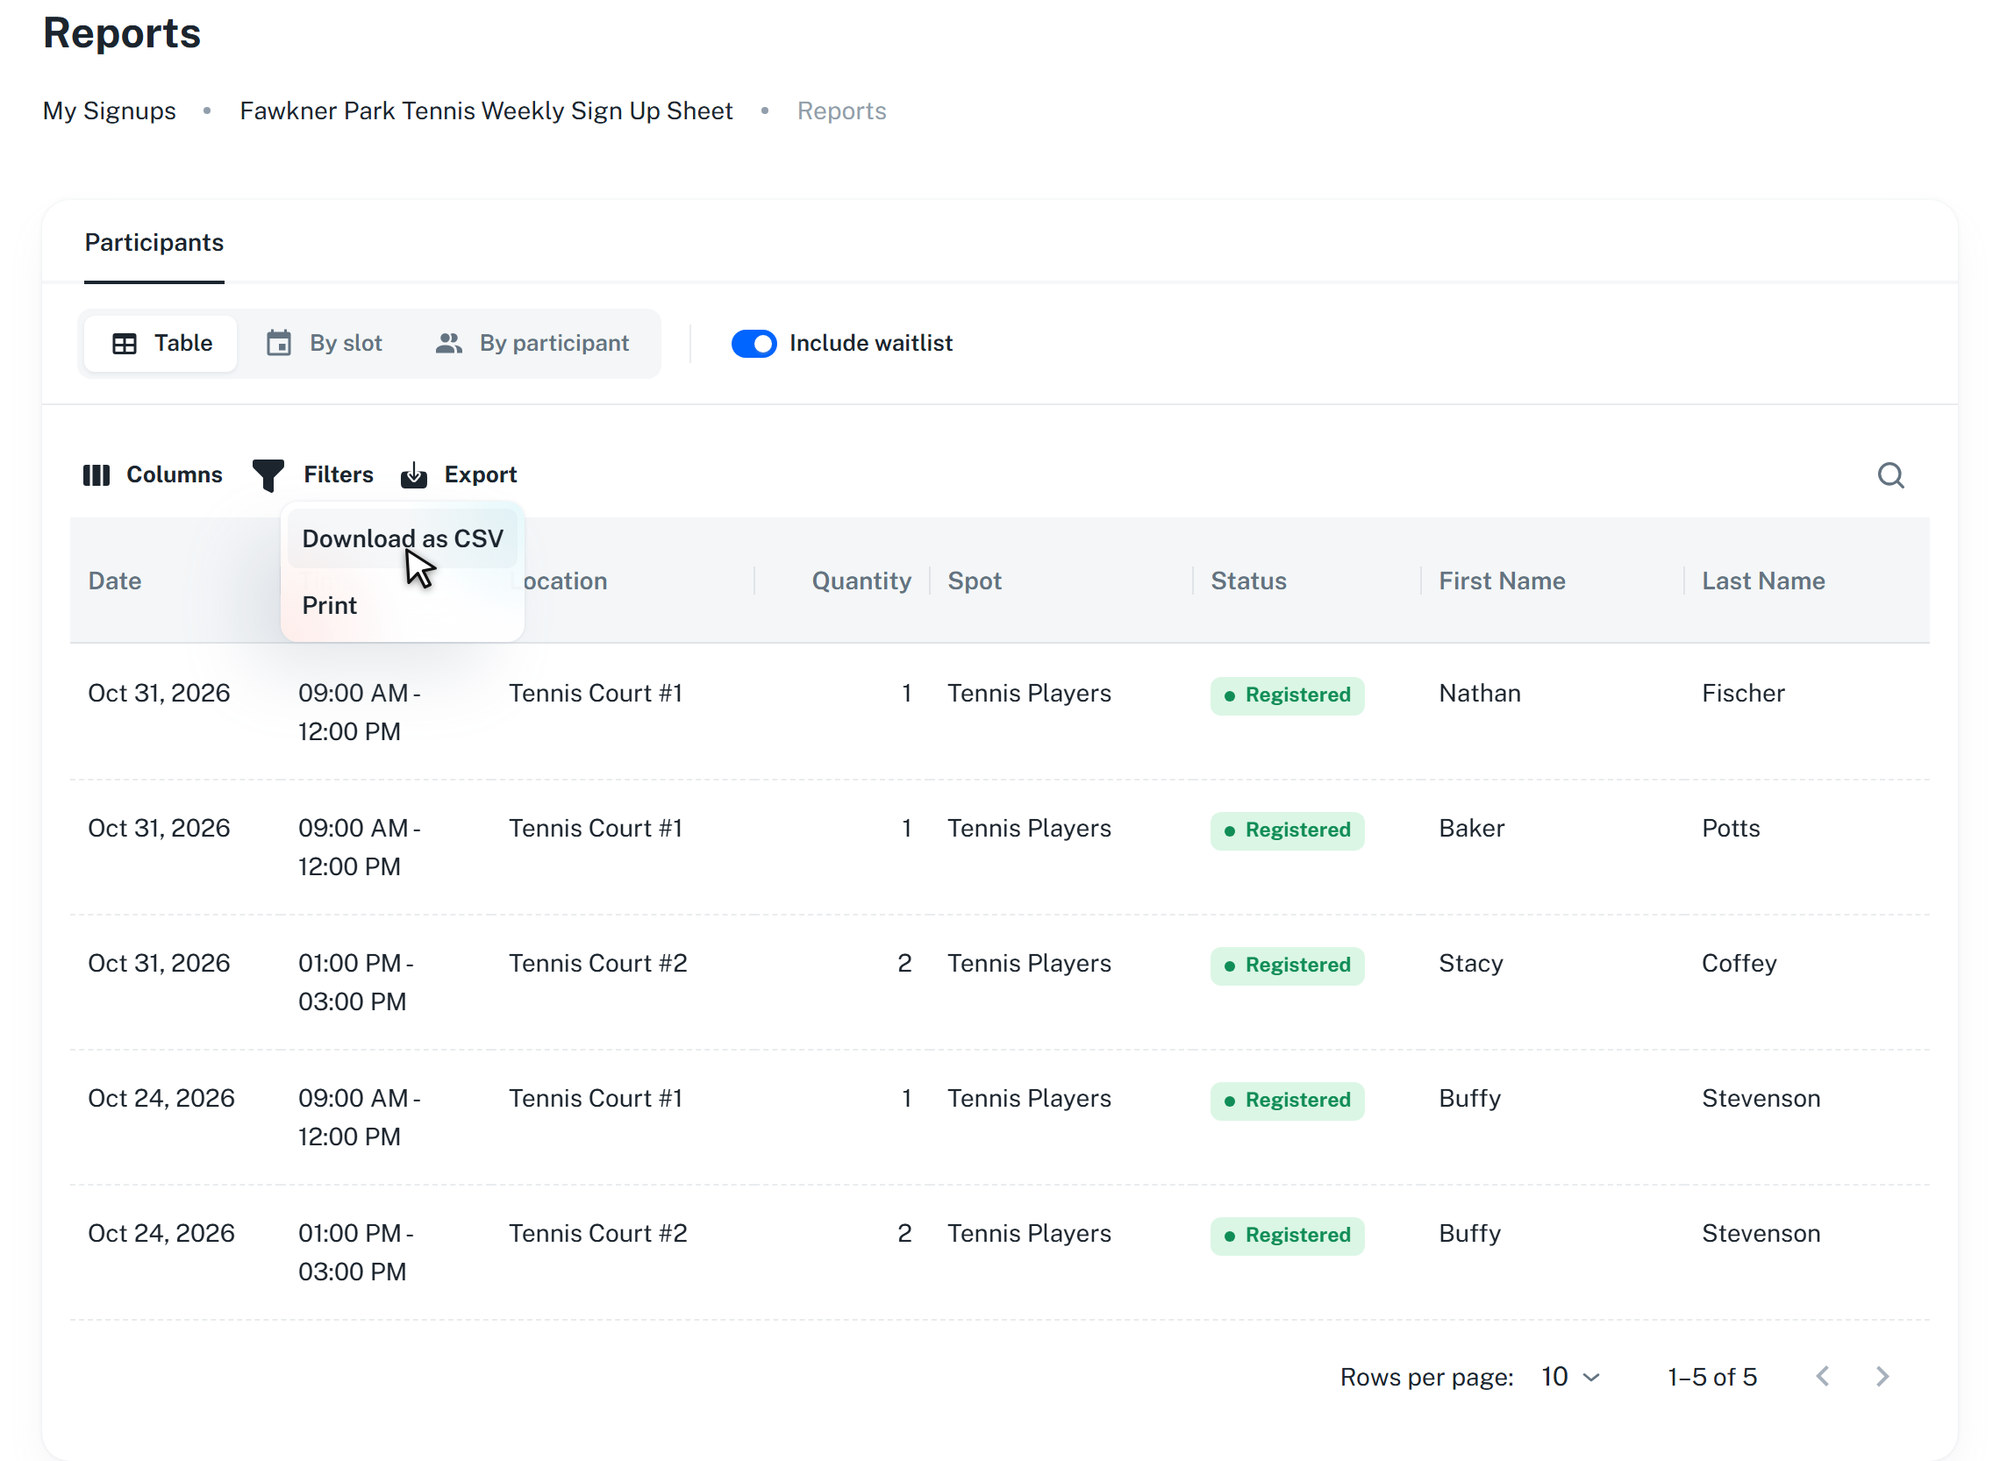Viewport: 2000px width, 1461px height.
Task: Click the last name Fischer
Action: (x=1743, y=693)
